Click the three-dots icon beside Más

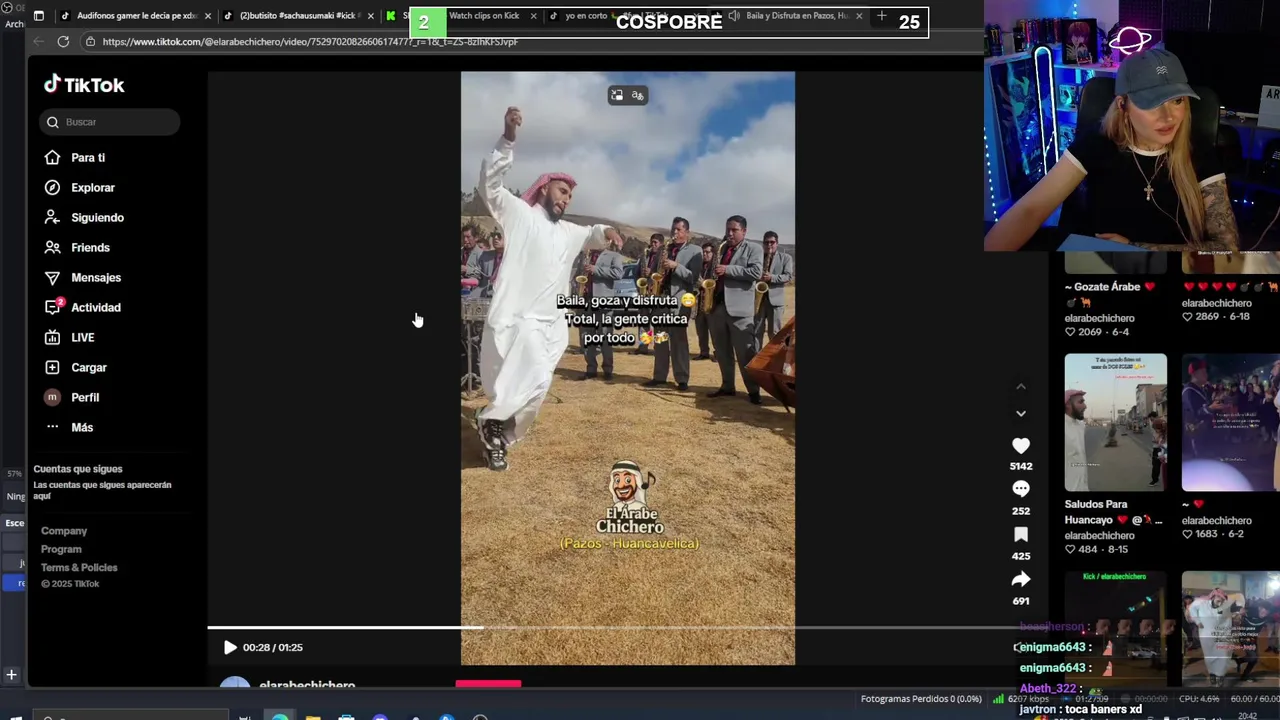(52, 428)
